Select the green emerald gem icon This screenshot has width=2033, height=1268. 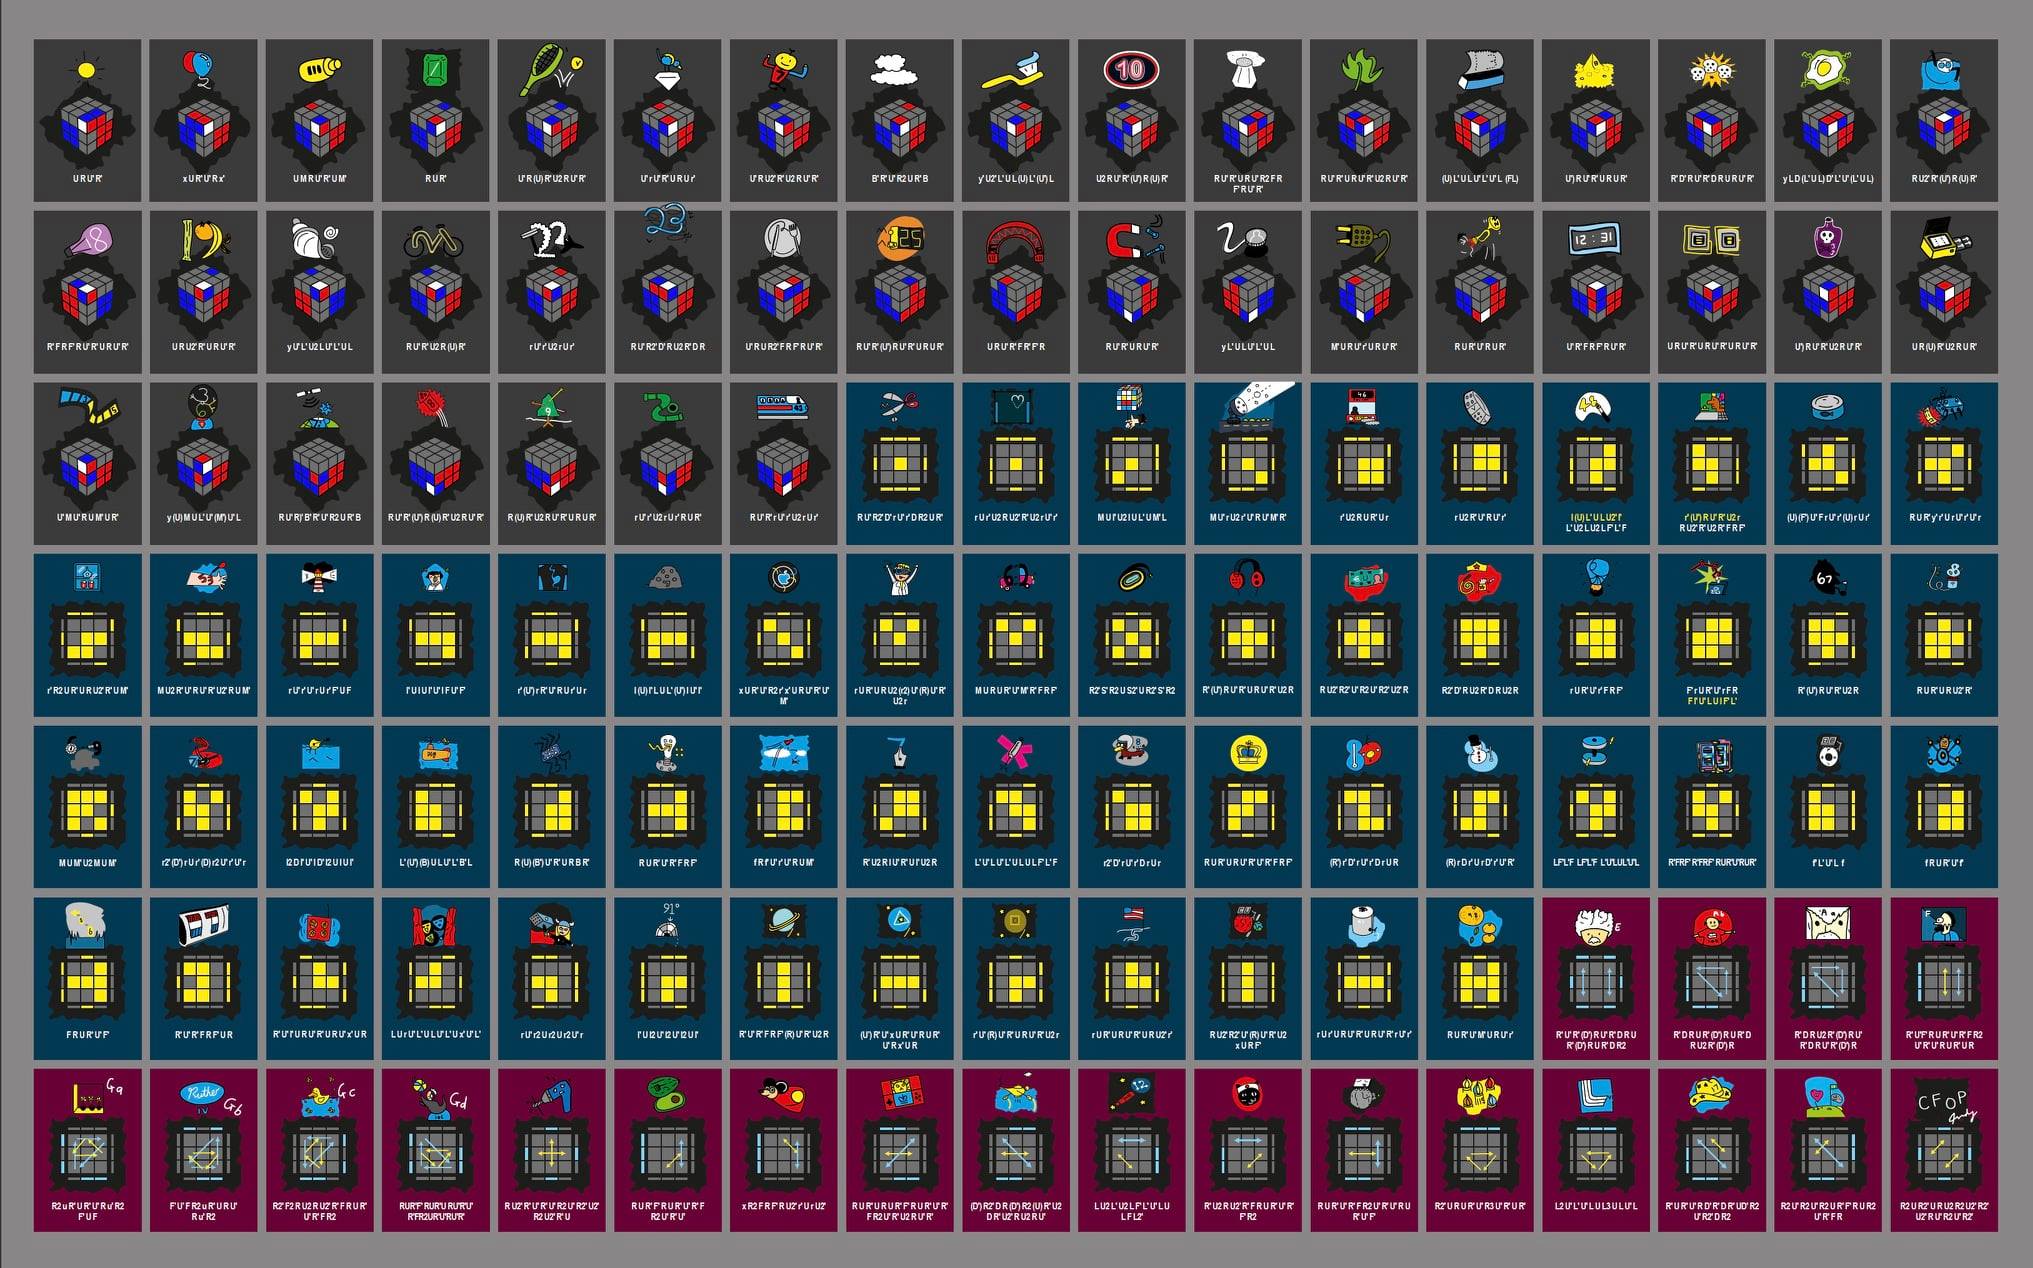pos(435,70)
